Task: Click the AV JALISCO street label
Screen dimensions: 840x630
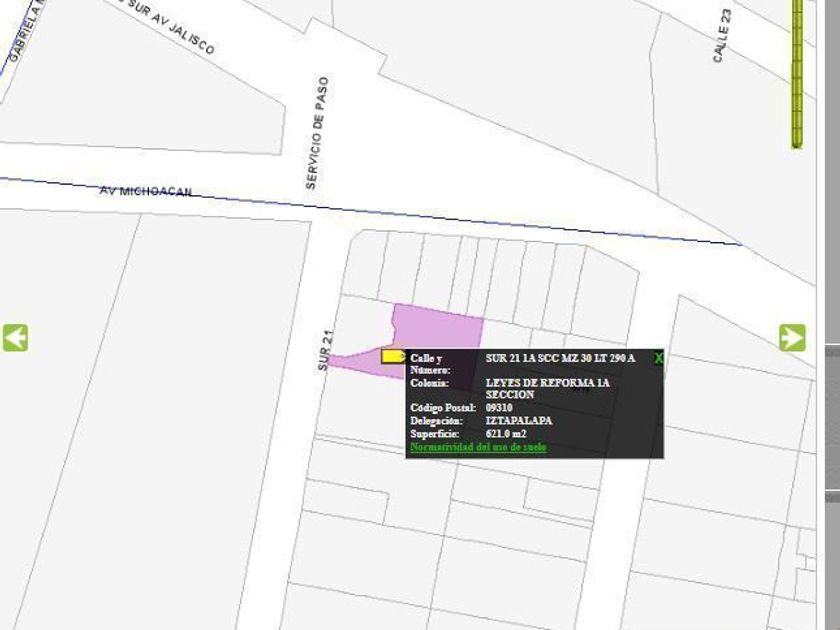Action: click(x=182, y=32)
